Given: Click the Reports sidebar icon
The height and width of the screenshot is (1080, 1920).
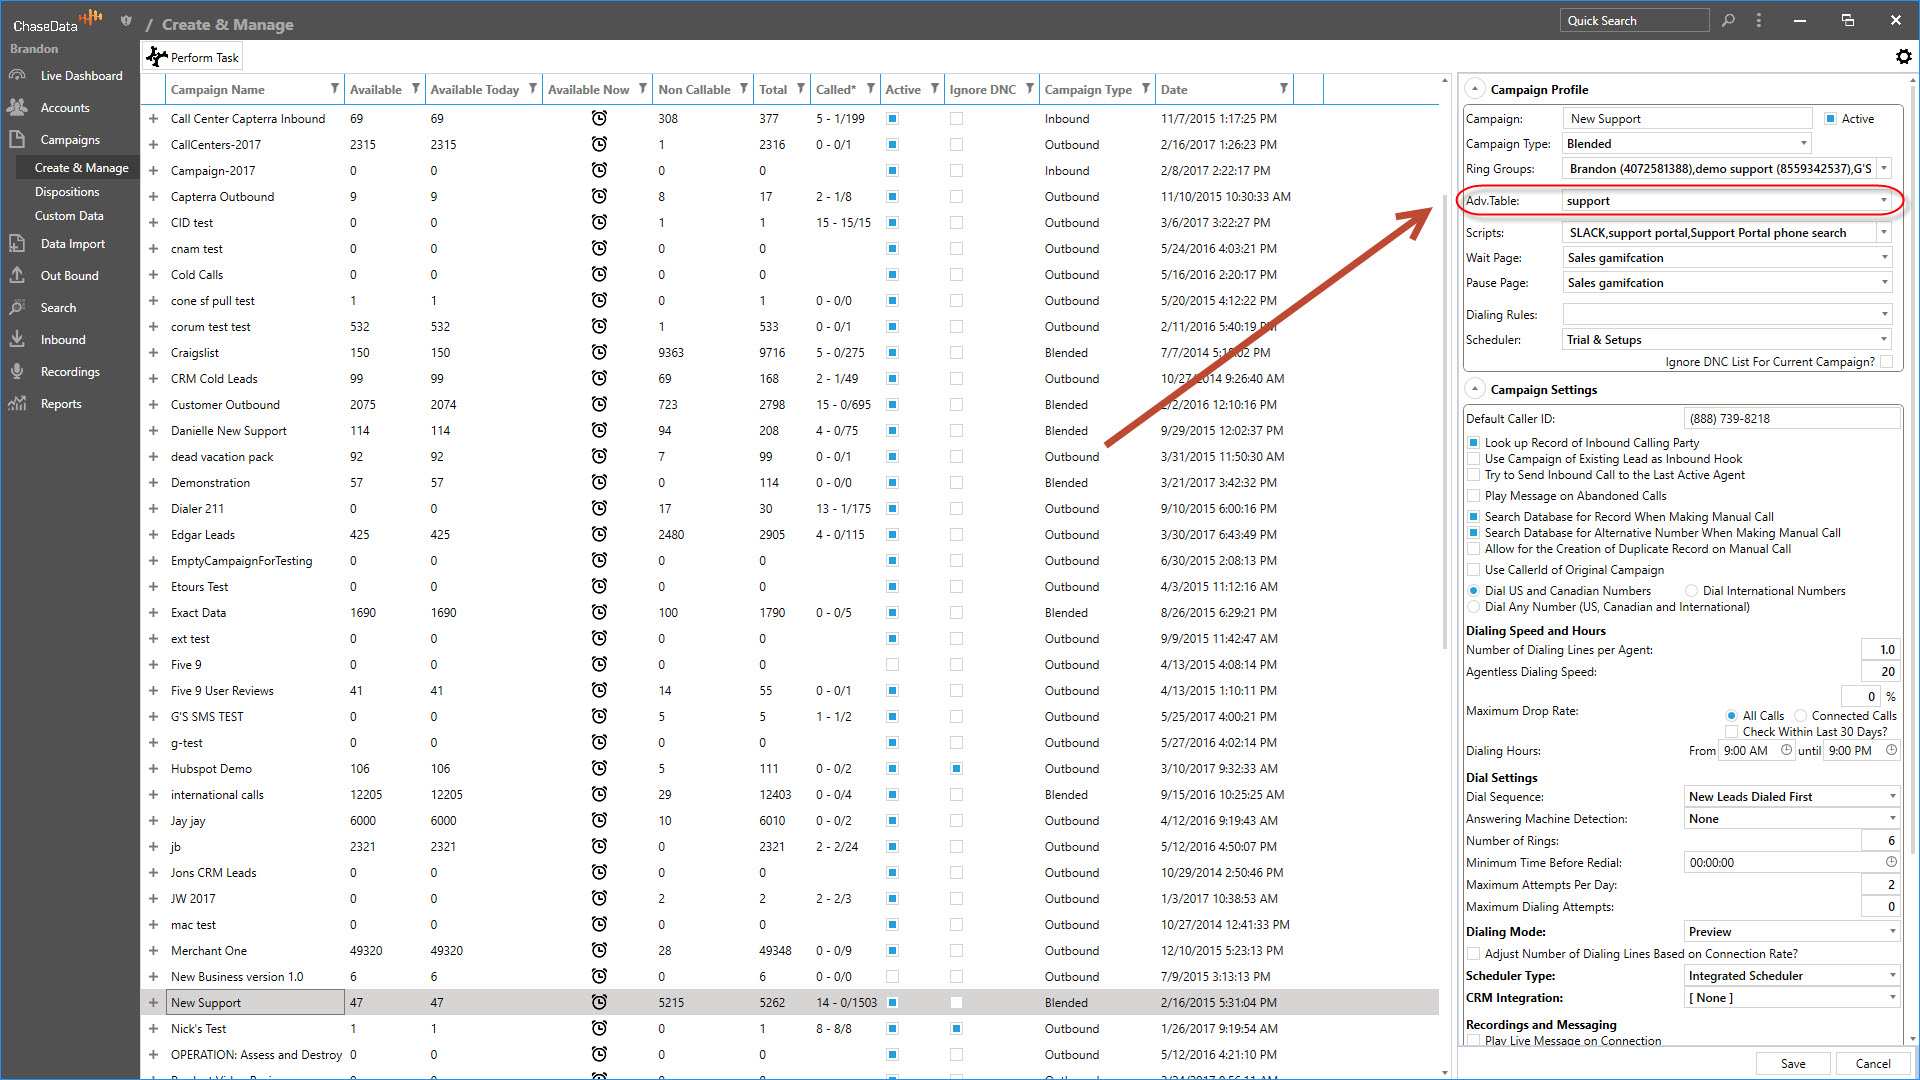Looking at the screenshot, I should point(17,404).
